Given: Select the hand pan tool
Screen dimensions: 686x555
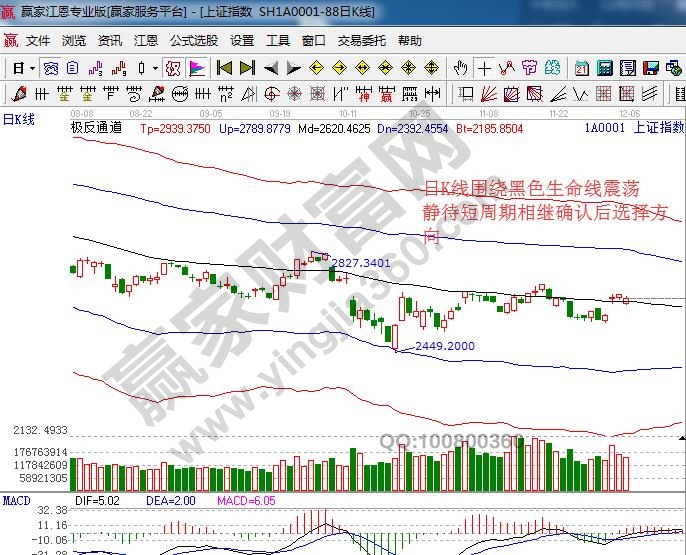Looking at the screenshot, I should pos(461,69).
